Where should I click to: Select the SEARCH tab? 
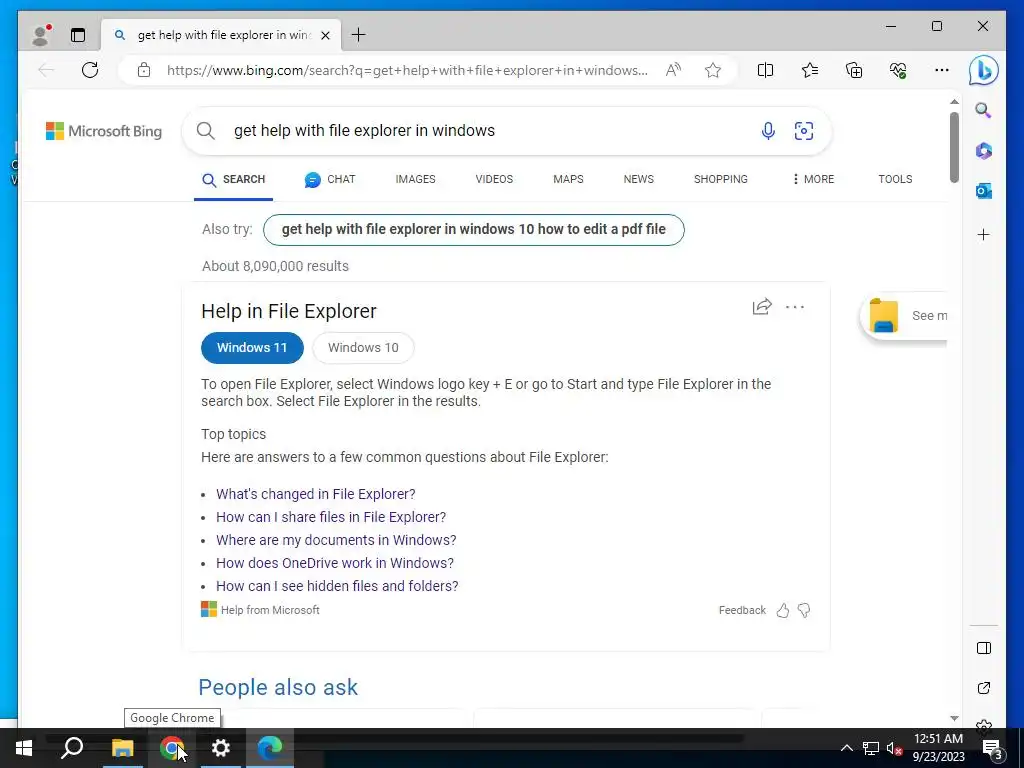234,180
